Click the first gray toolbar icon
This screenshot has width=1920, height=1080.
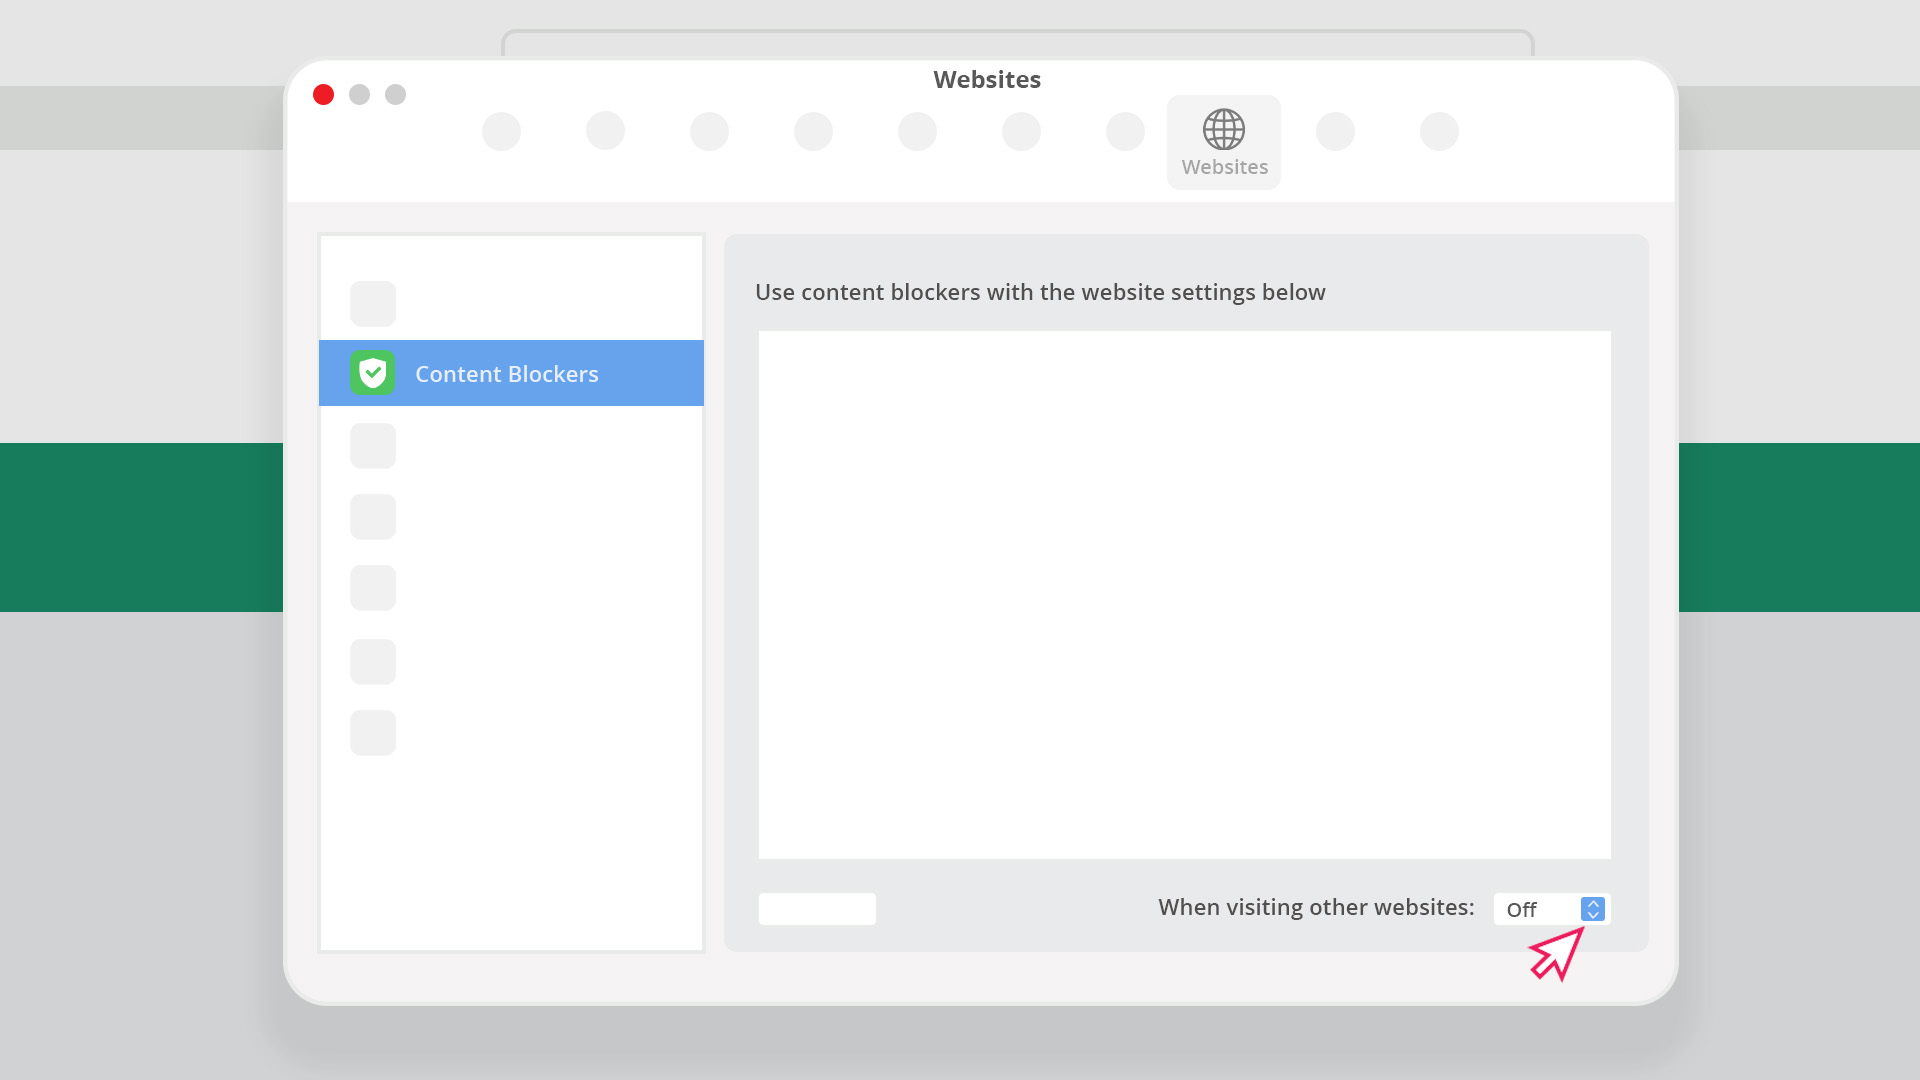pyautogui.click(x=501, y=131)
